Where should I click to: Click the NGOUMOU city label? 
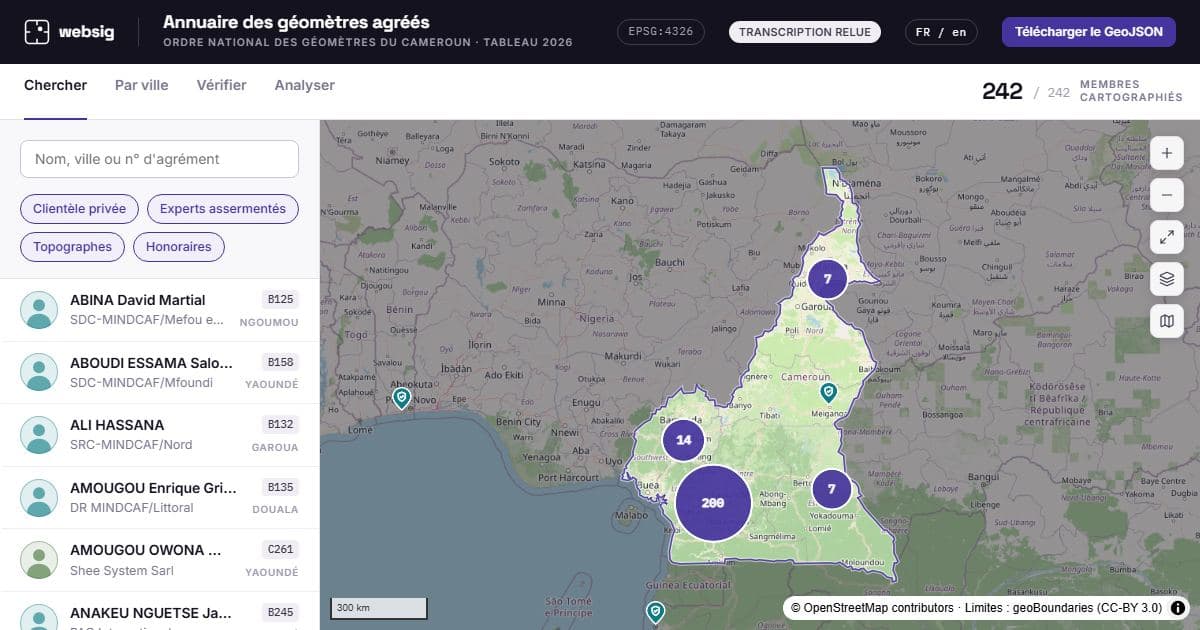tap(269, 322)
